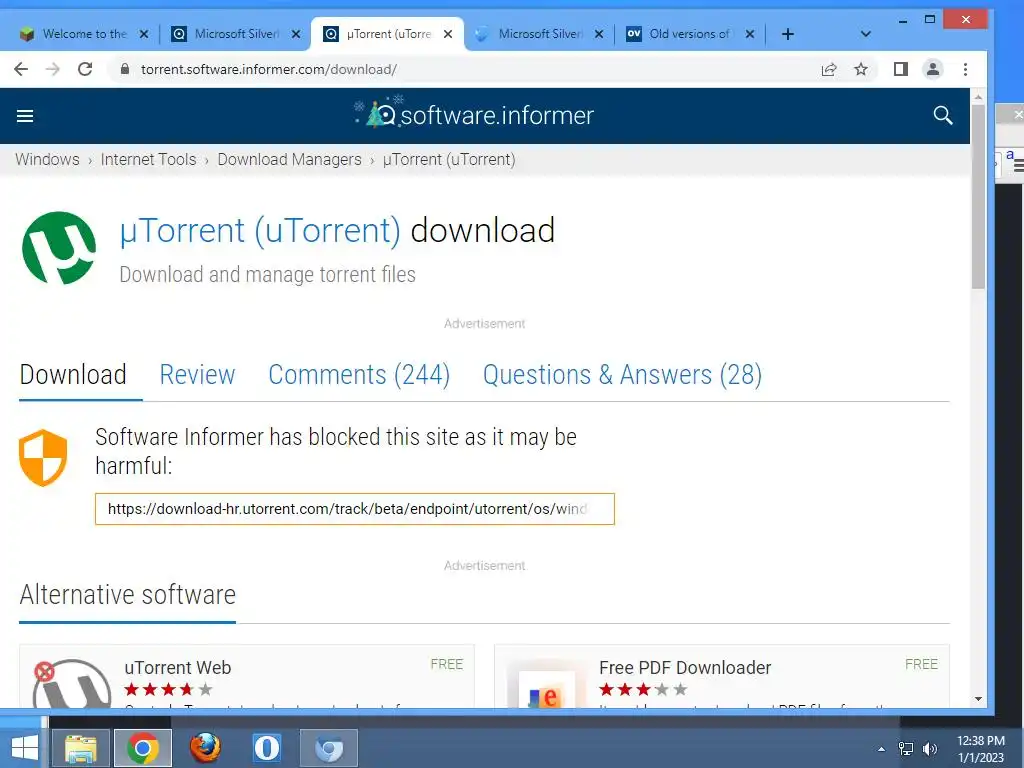This screenshot has width=1024, height=768.
Task: Click the uTorrent Web app icon
Action: (x=72, y=683)
